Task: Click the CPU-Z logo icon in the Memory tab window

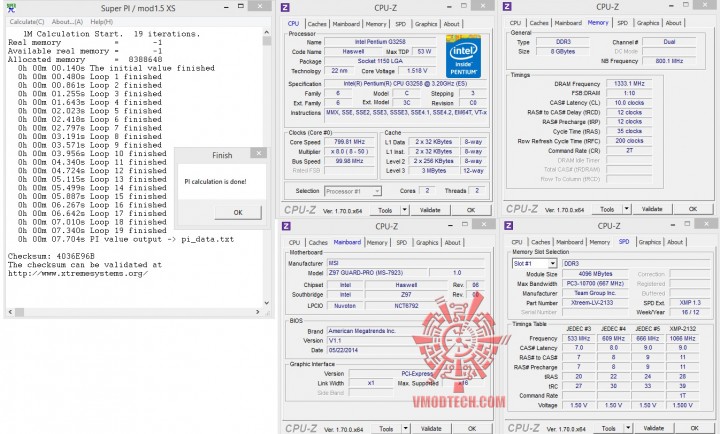Action: (507, 6)
